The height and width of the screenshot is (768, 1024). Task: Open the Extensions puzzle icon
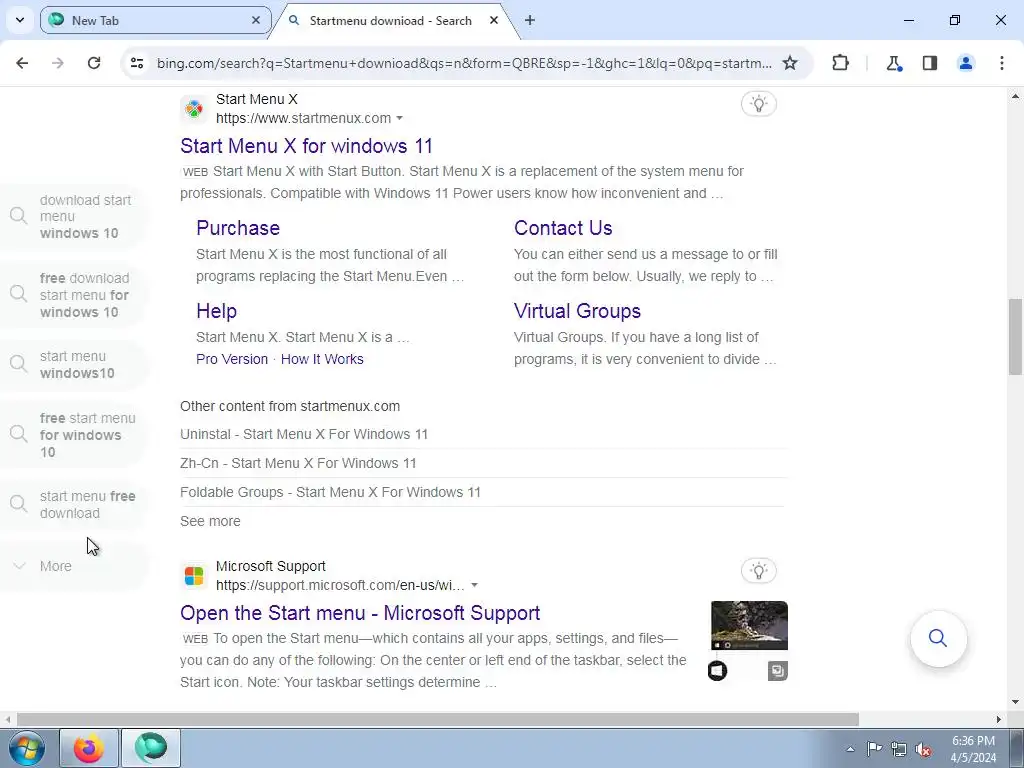coord(840,63)
